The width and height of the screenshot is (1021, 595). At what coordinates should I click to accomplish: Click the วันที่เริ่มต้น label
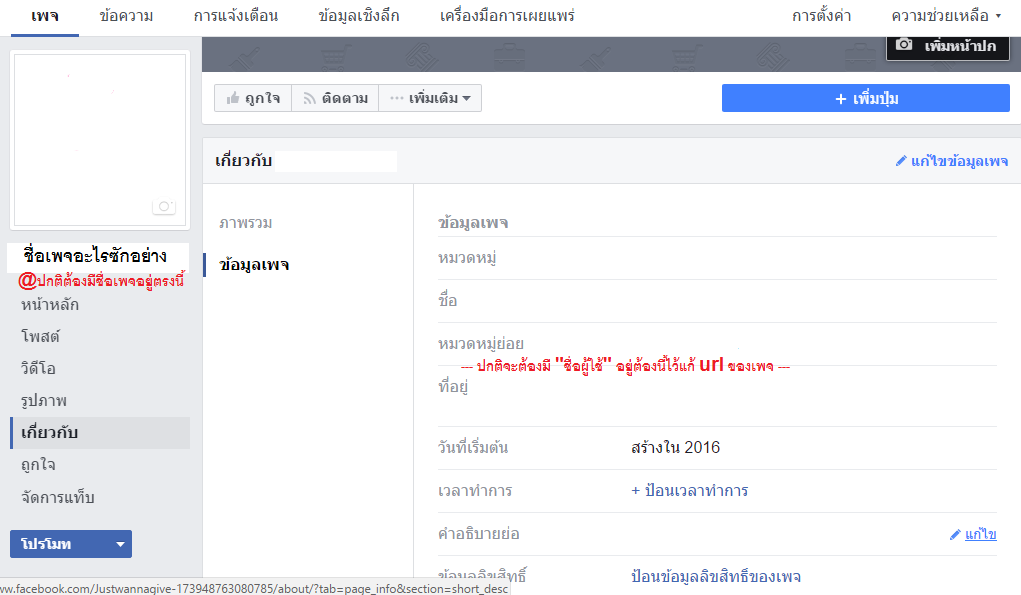(x=473, y=448)
